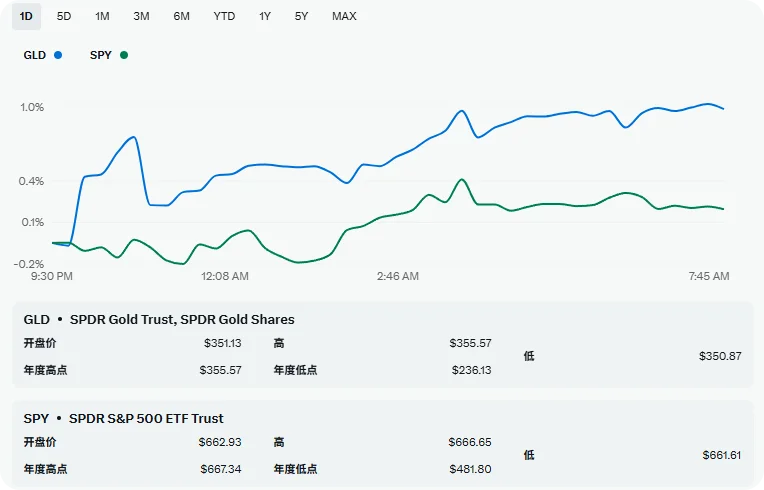The image size is (764, 490).
Task: Switch chart to 6M range
Action: (181, 16)
